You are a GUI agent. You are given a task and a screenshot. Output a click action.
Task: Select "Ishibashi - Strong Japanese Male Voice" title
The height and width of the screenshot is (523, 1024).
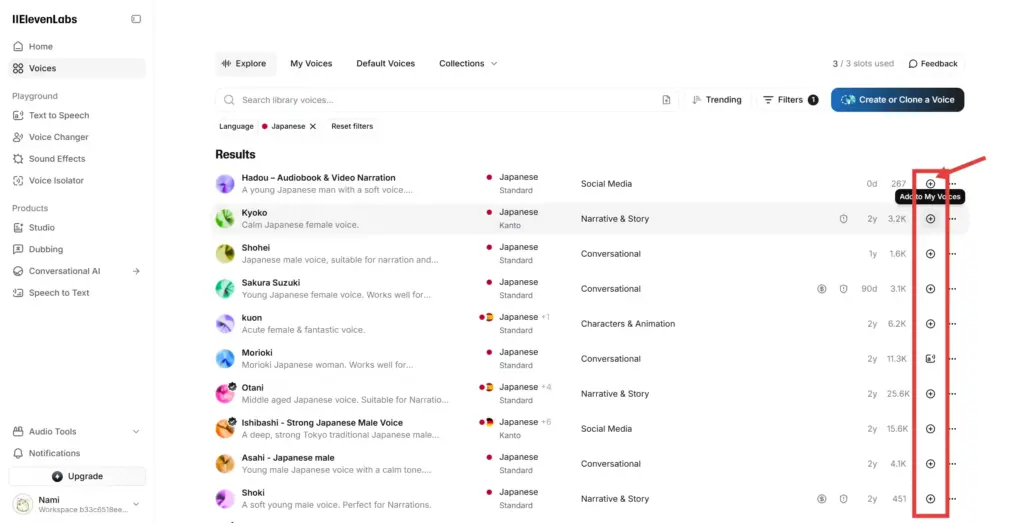pyautogui.click(x=322, y=422)
